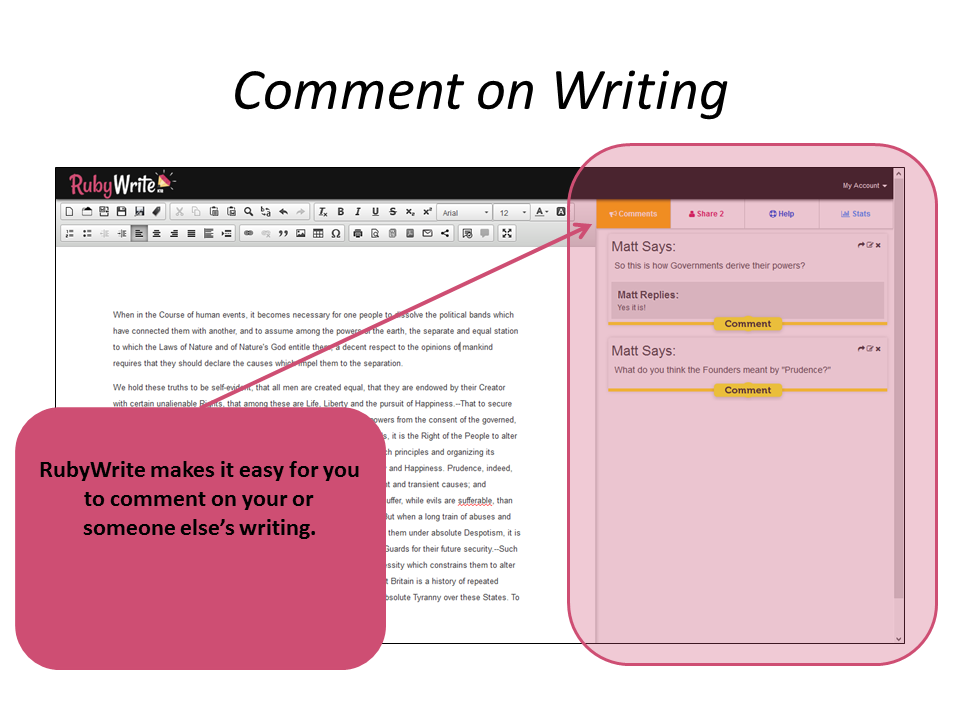Click Comment button under Governments comment
The width and height of the screenshot is (960, 720).
click(748, 324)
